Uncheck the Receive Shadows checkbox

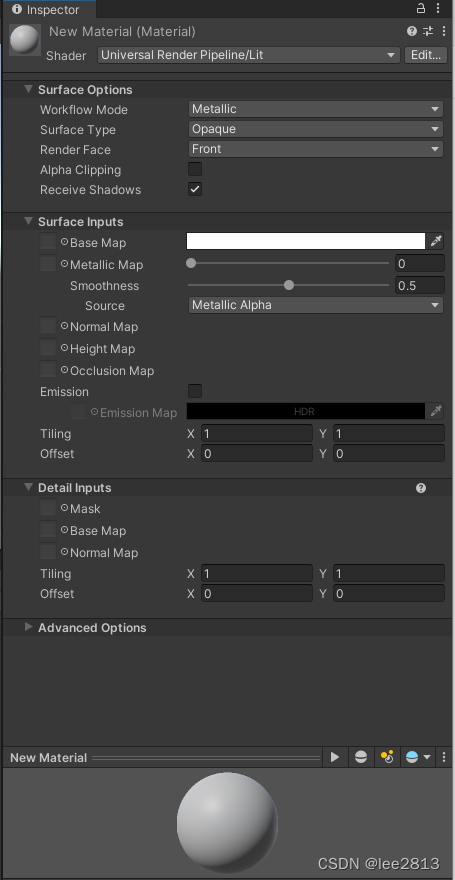(195, 189)
